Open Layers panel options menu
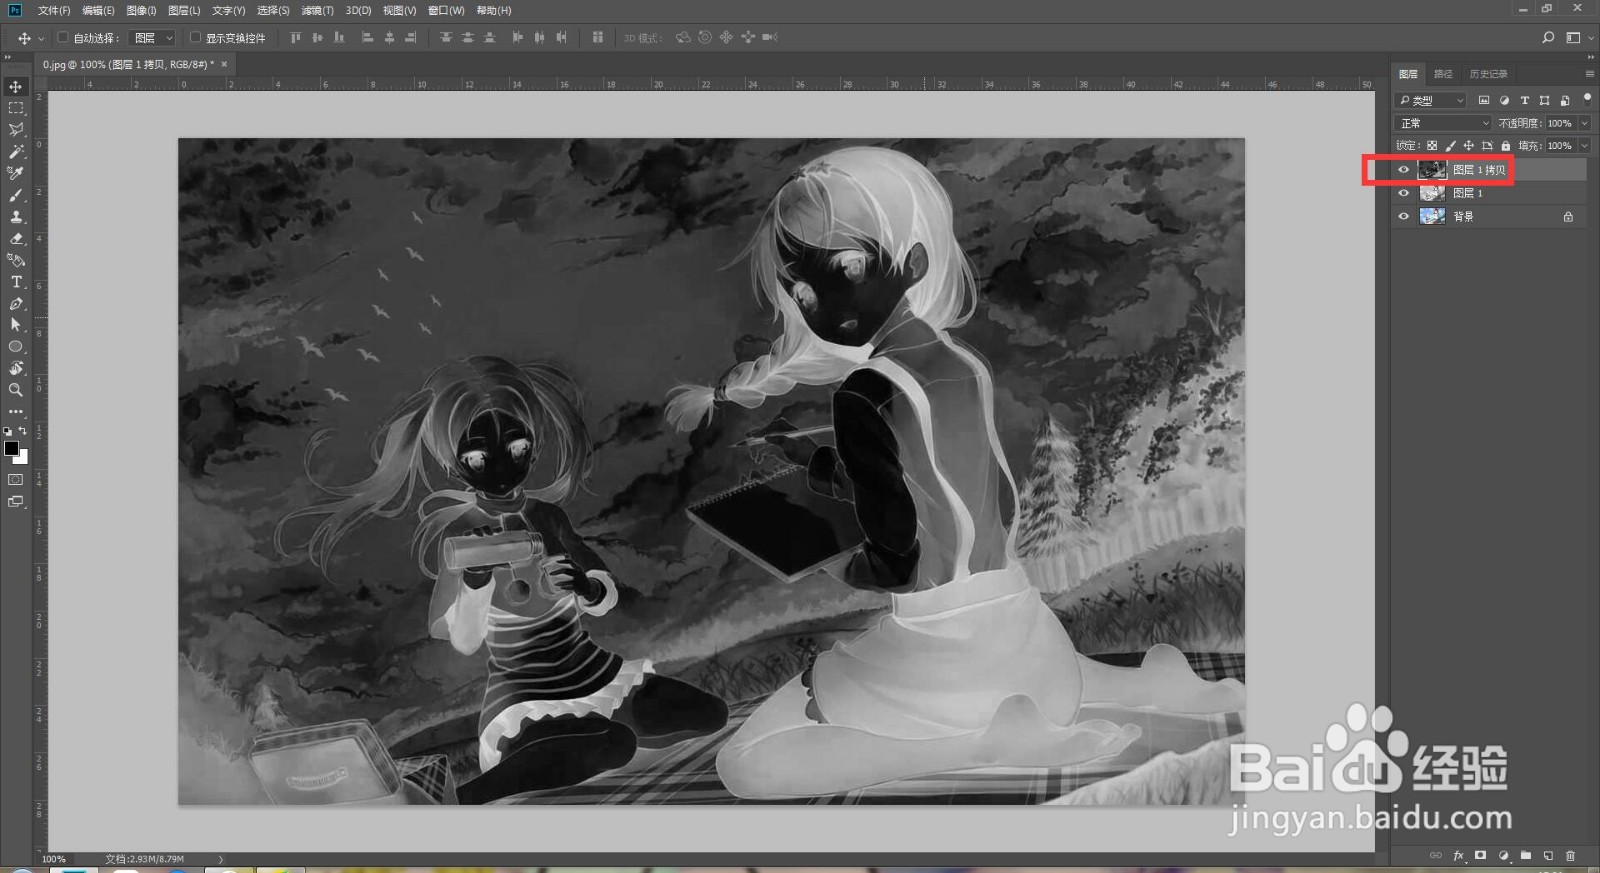 [1590, 74]
